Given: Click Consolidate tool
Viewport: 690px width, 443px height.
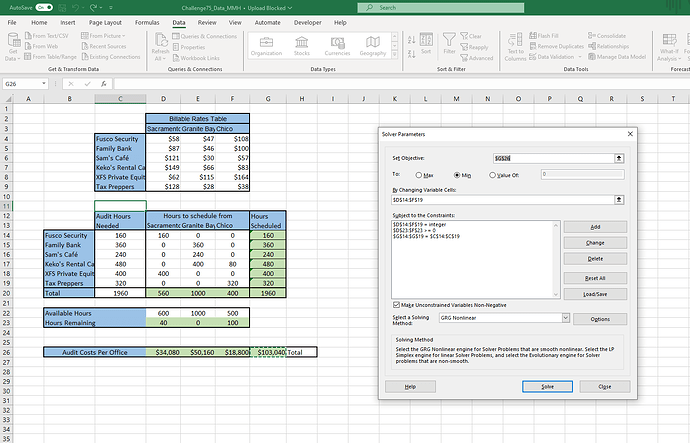Looking at the screenshot, I should tap(607, 36).
